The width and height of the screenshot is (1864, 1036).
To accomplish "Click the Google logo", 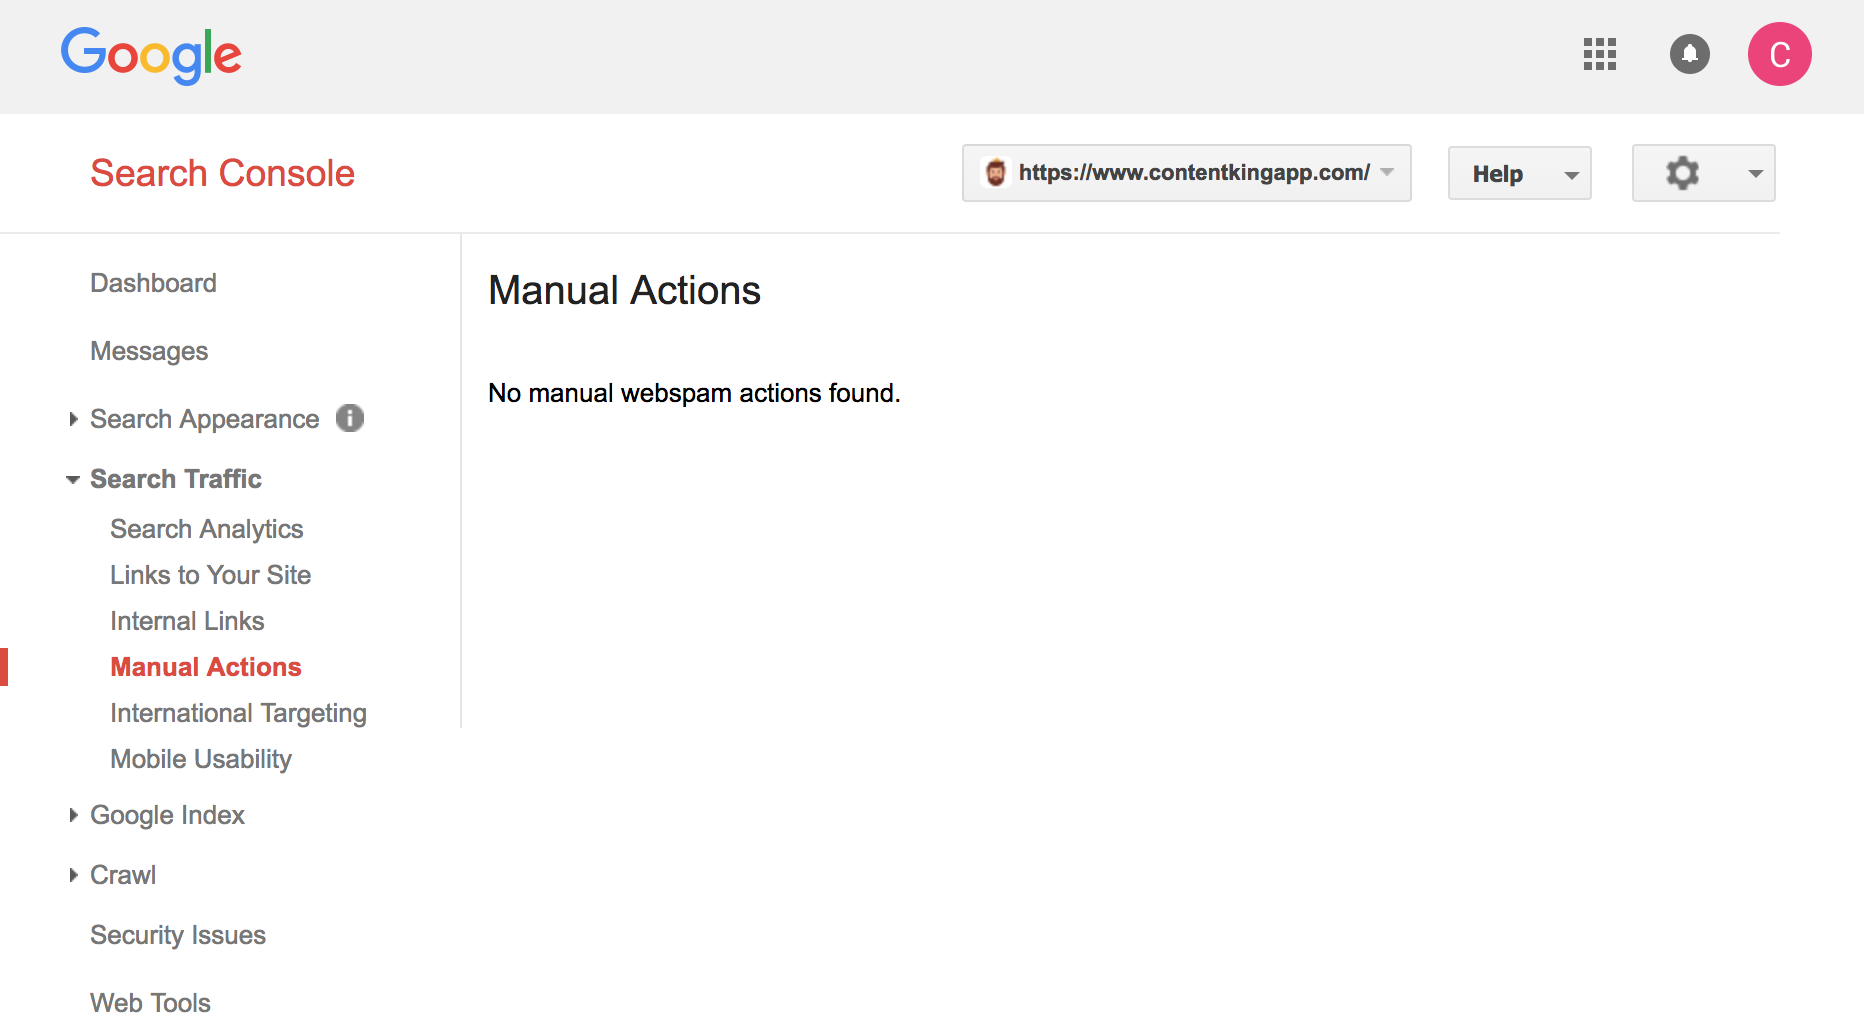I will tap(151, 54).
